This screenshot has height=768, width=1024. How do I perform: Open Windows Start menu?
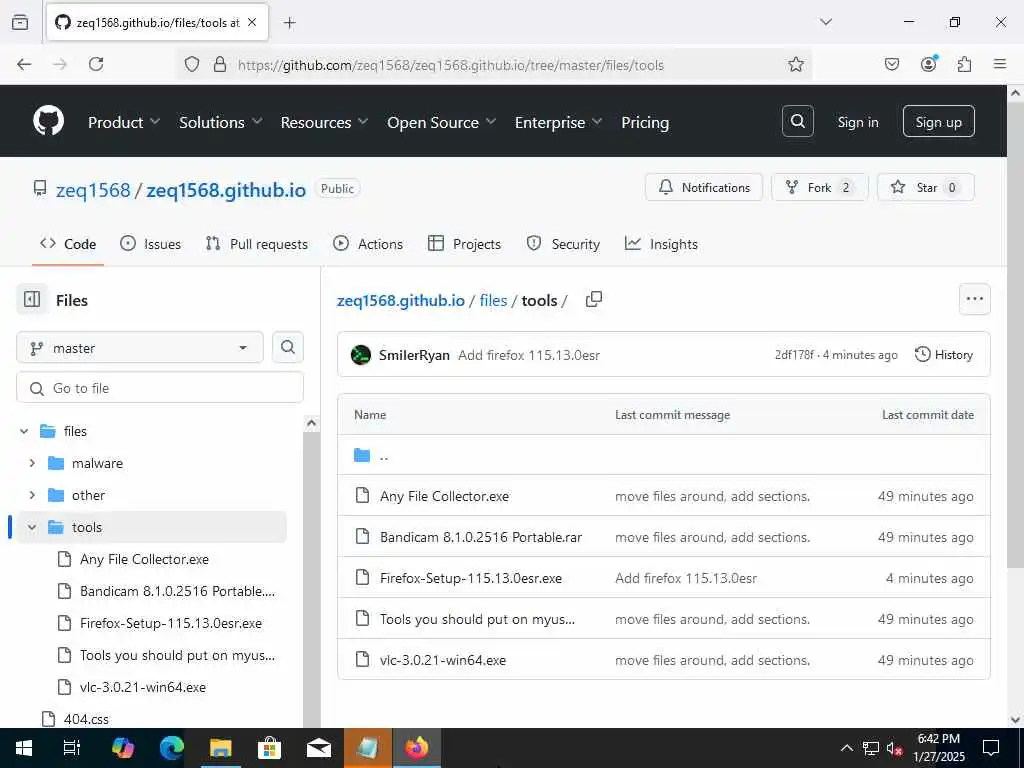tap(24, 748)
